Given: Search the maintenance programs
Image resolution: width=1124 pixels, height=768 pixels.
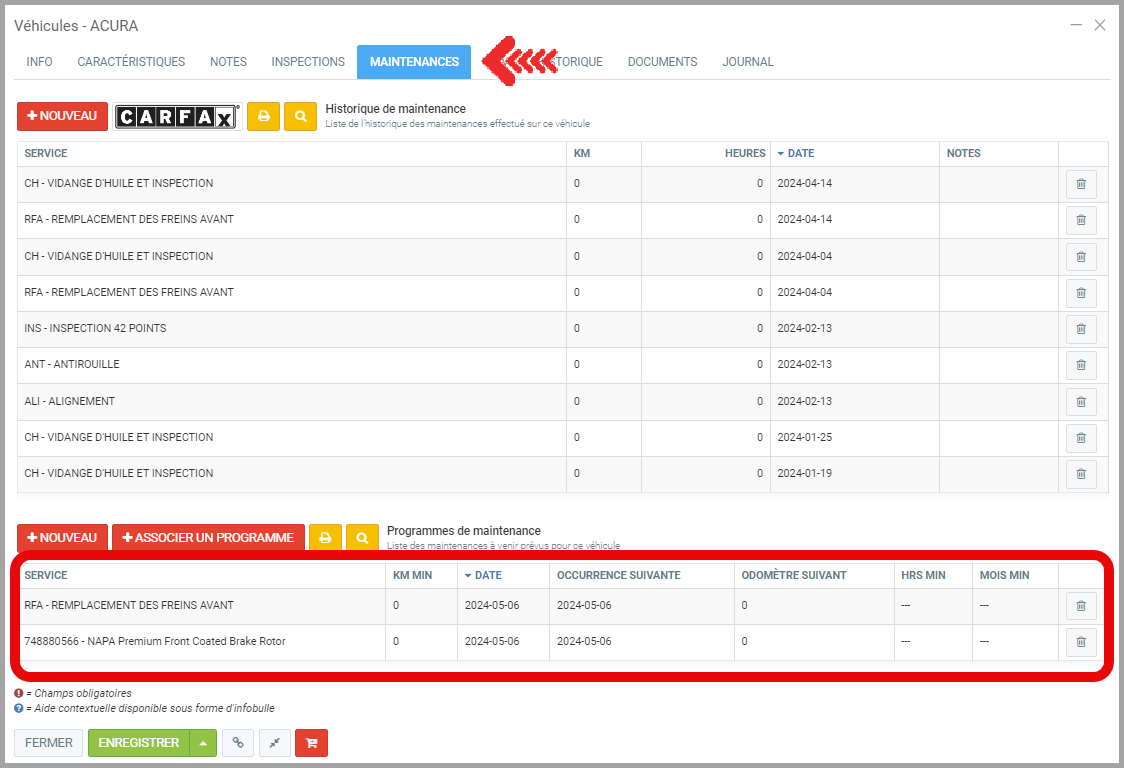Looking at the screenshot, I should point(362,538).
